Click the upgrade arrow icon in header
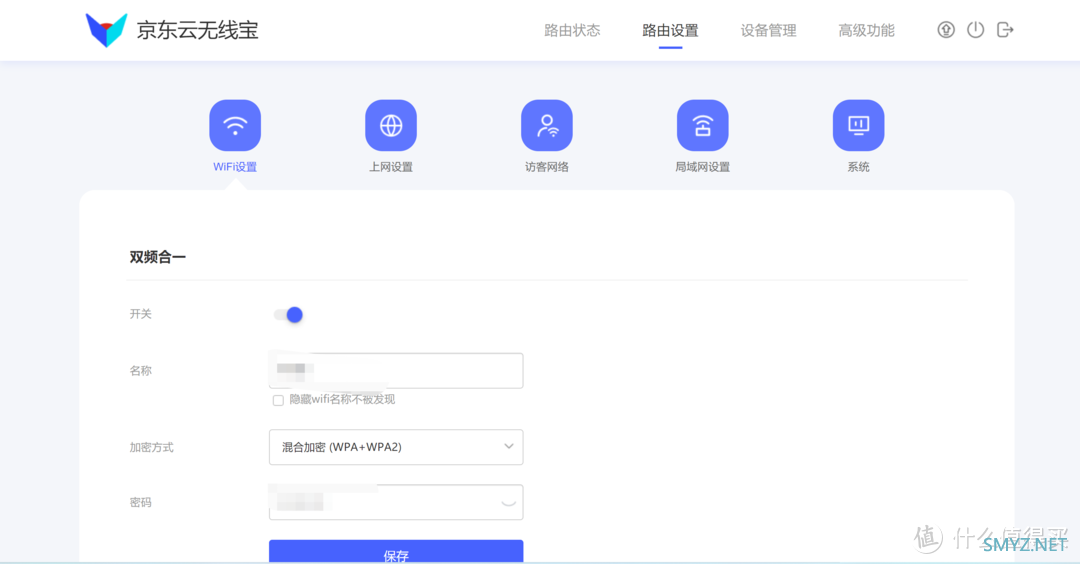The width and height of the screenshot is (1080, 564). (946, 30)
